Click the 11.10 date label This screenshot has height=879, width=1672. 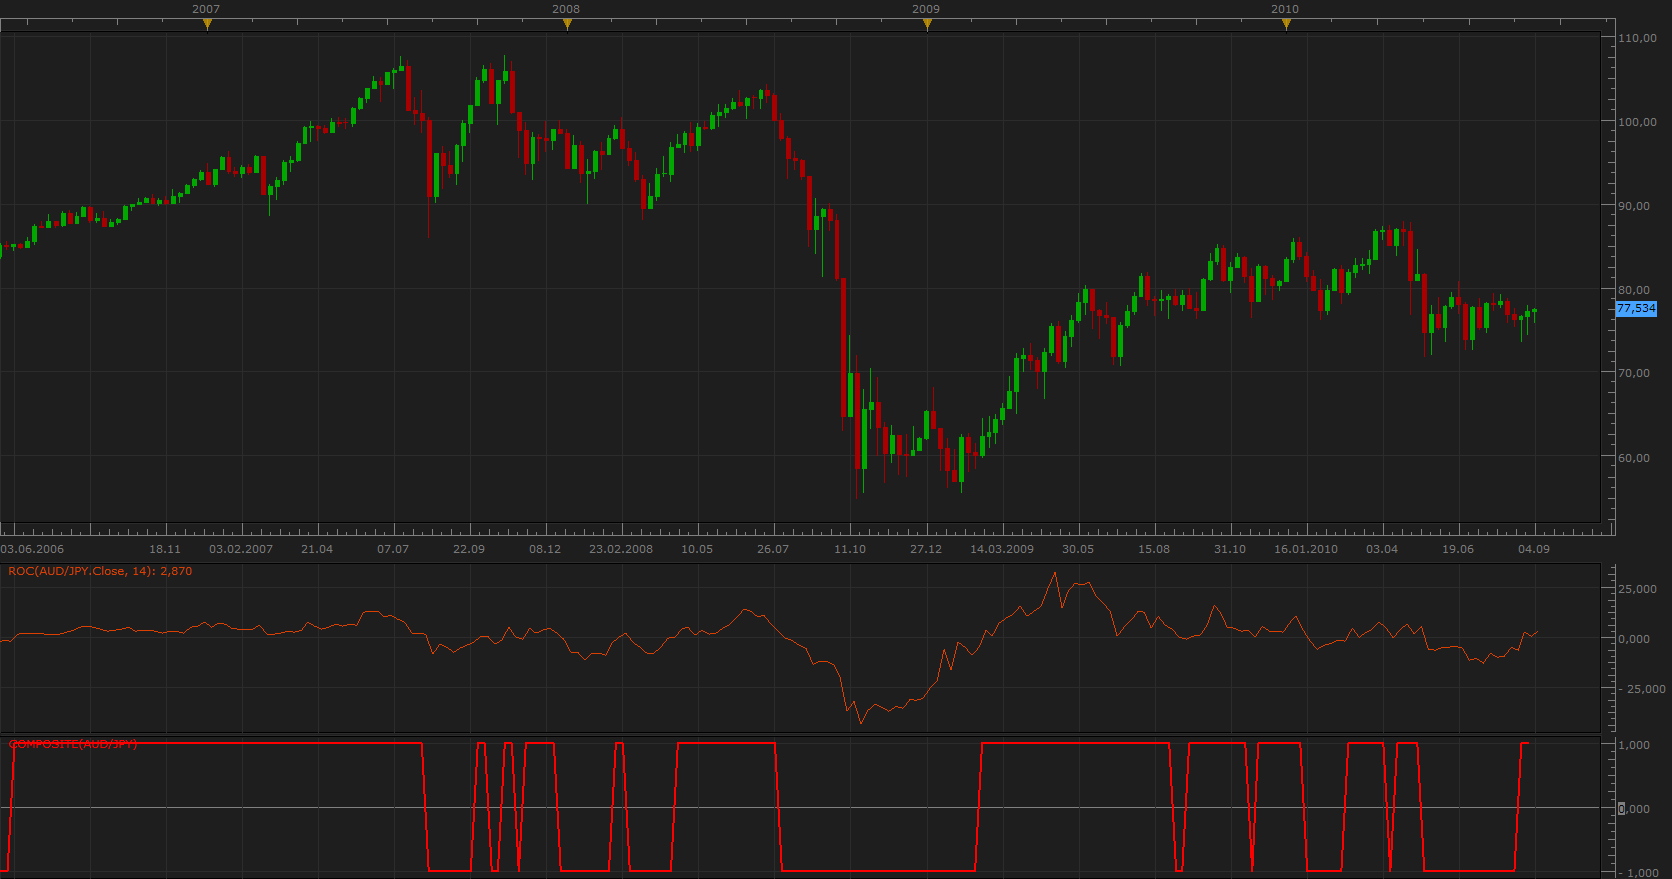850,549
